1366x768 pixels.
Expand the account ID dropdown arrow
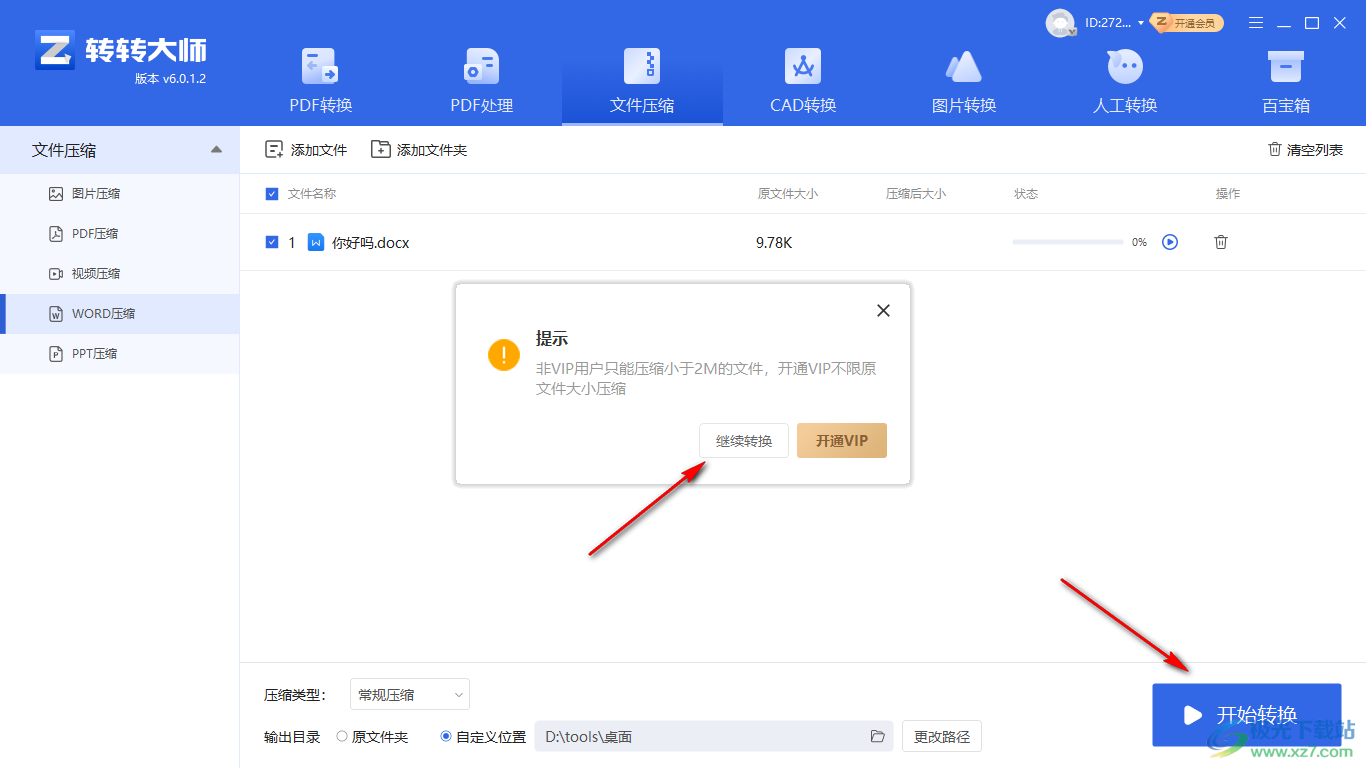pos(1141,23)
